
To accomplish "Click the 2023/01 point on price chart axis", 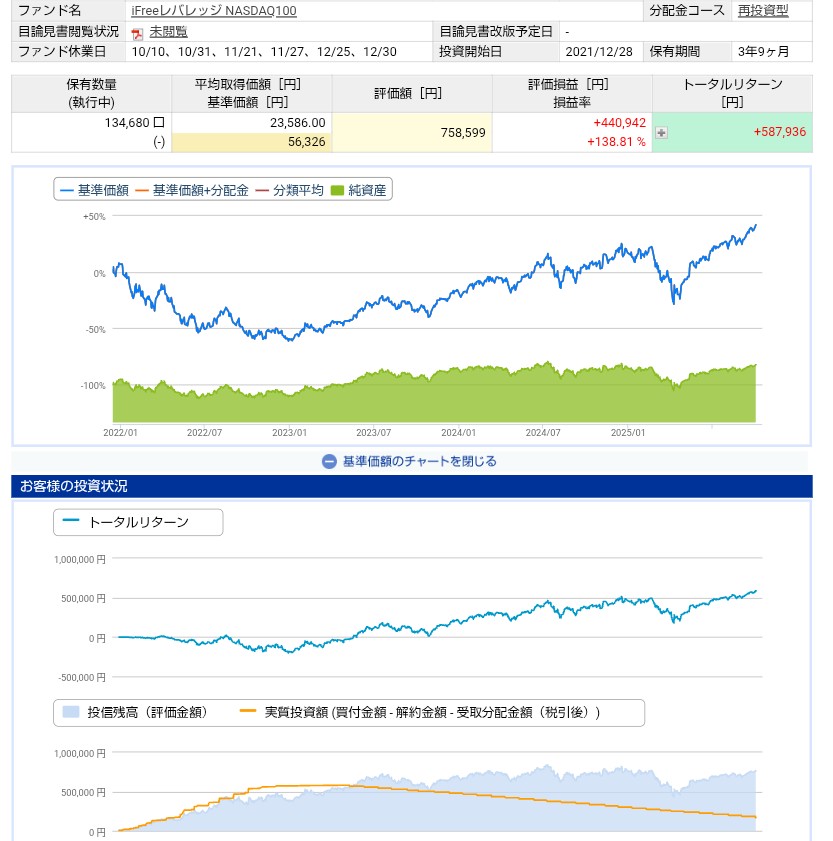I will click(289, 432).
